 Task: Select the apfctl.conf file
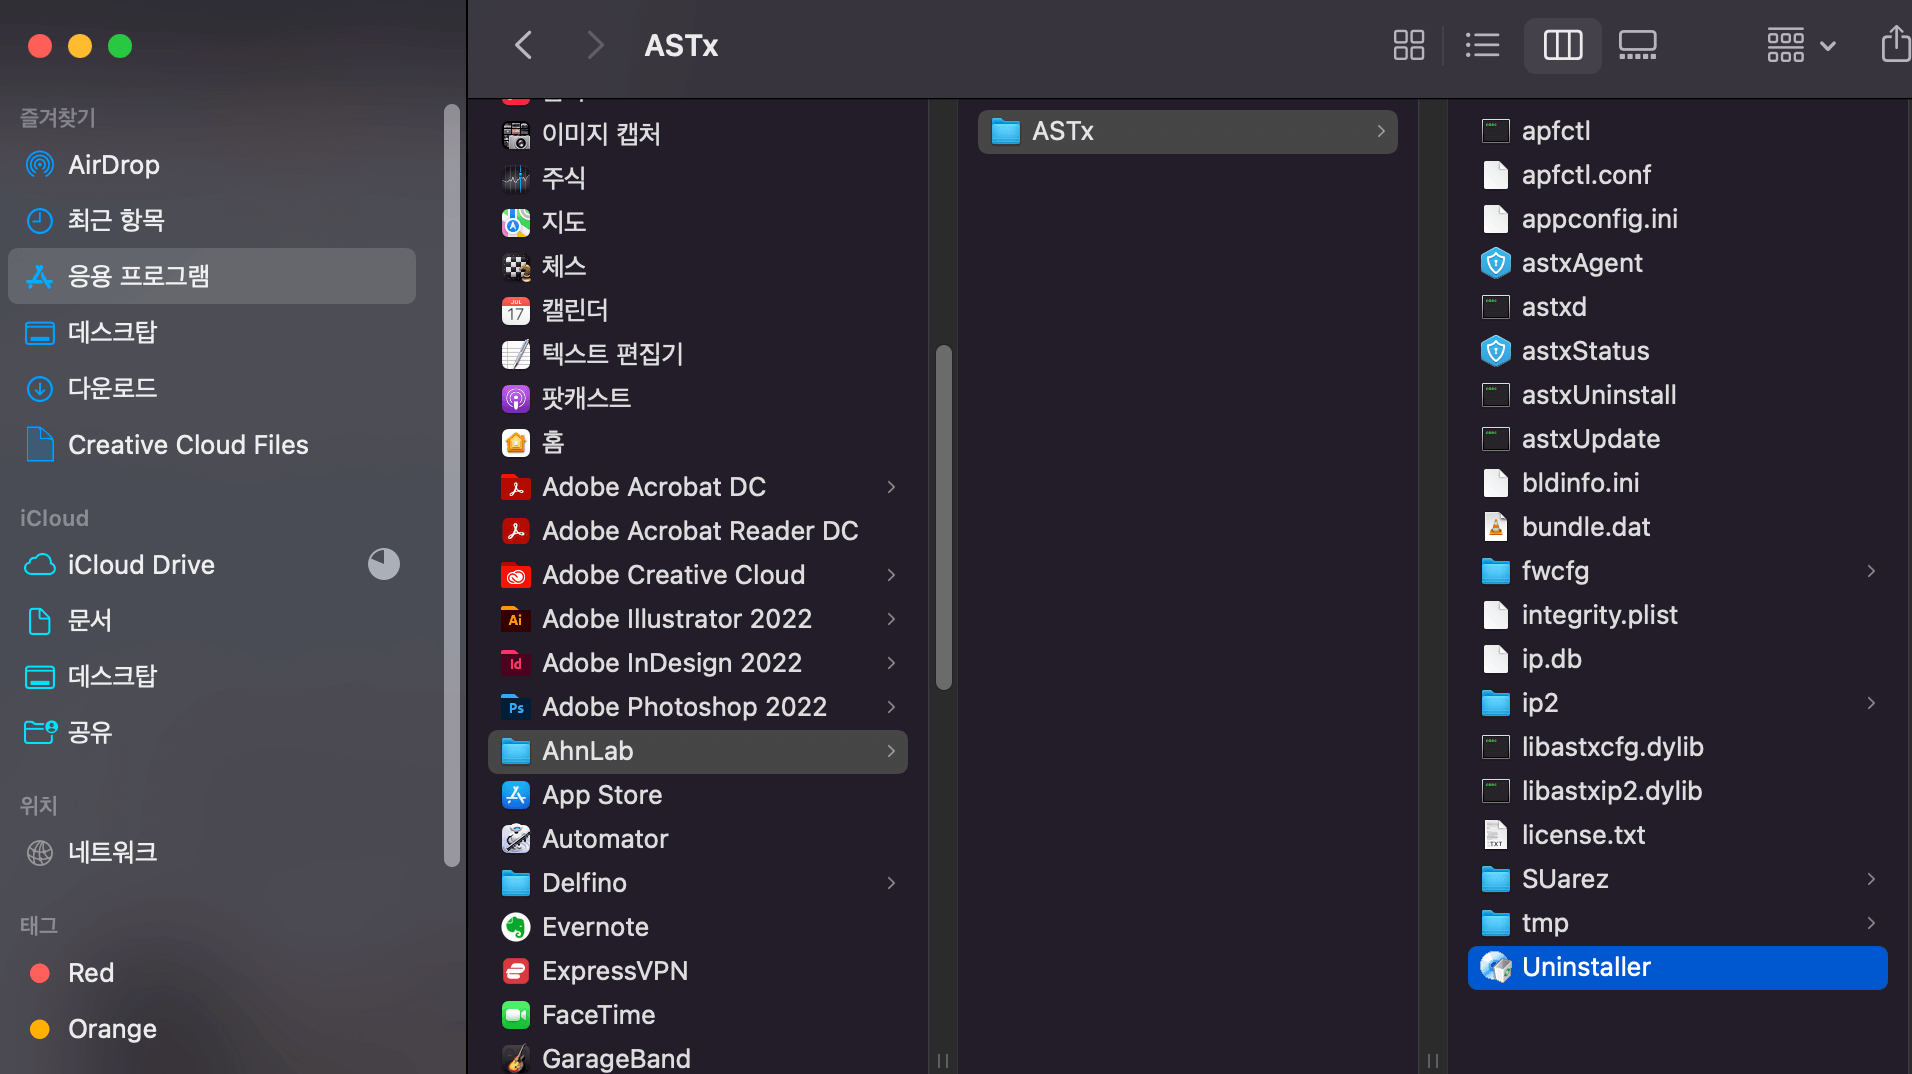pos(1678,175)
